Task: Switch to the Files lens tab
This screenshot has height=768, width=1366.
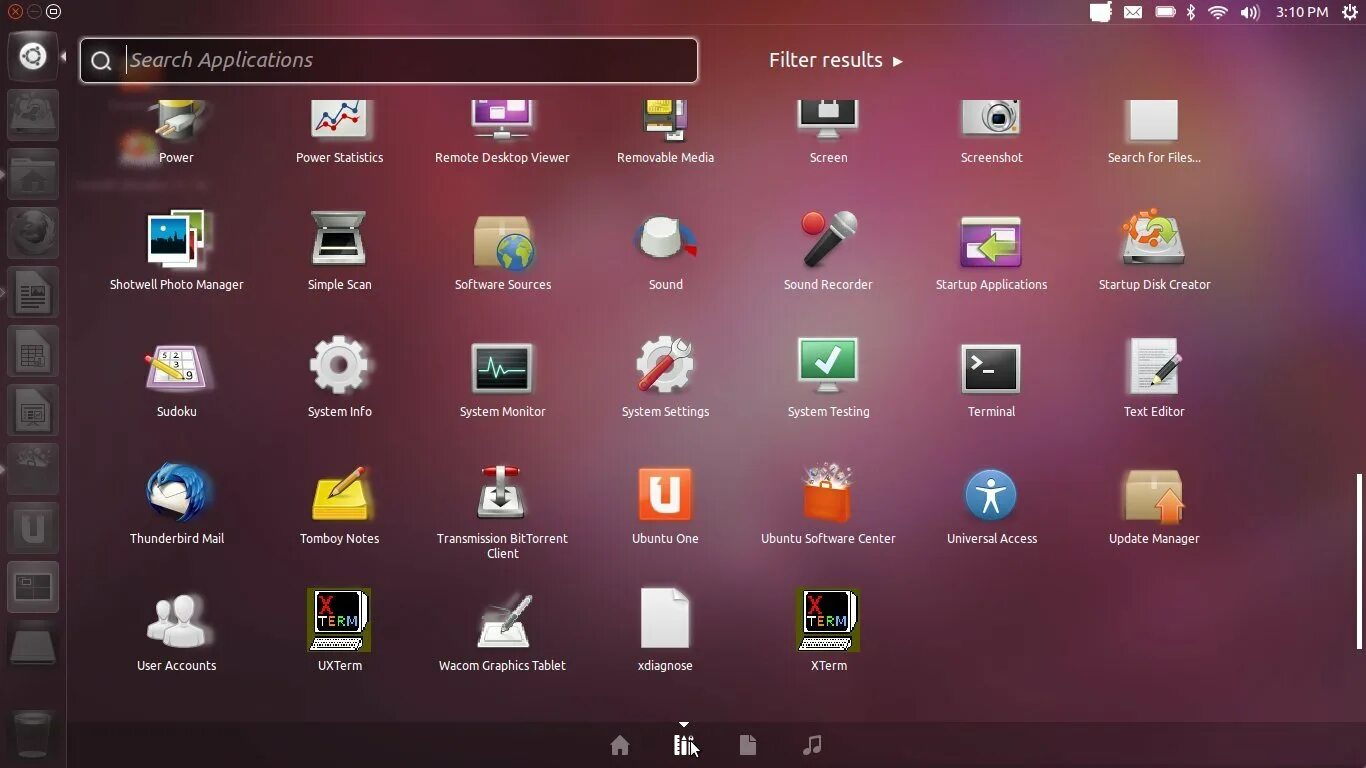Action: [x=748, y=745]
